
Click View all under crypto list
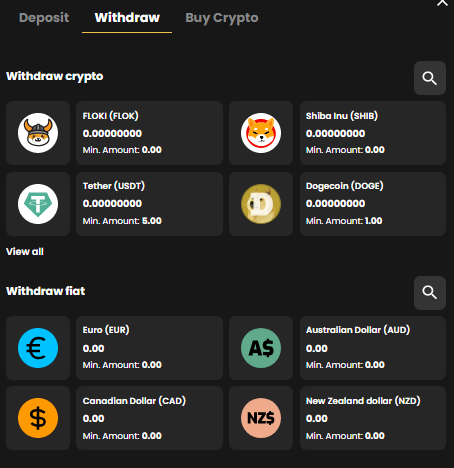[x=25, y=251]
